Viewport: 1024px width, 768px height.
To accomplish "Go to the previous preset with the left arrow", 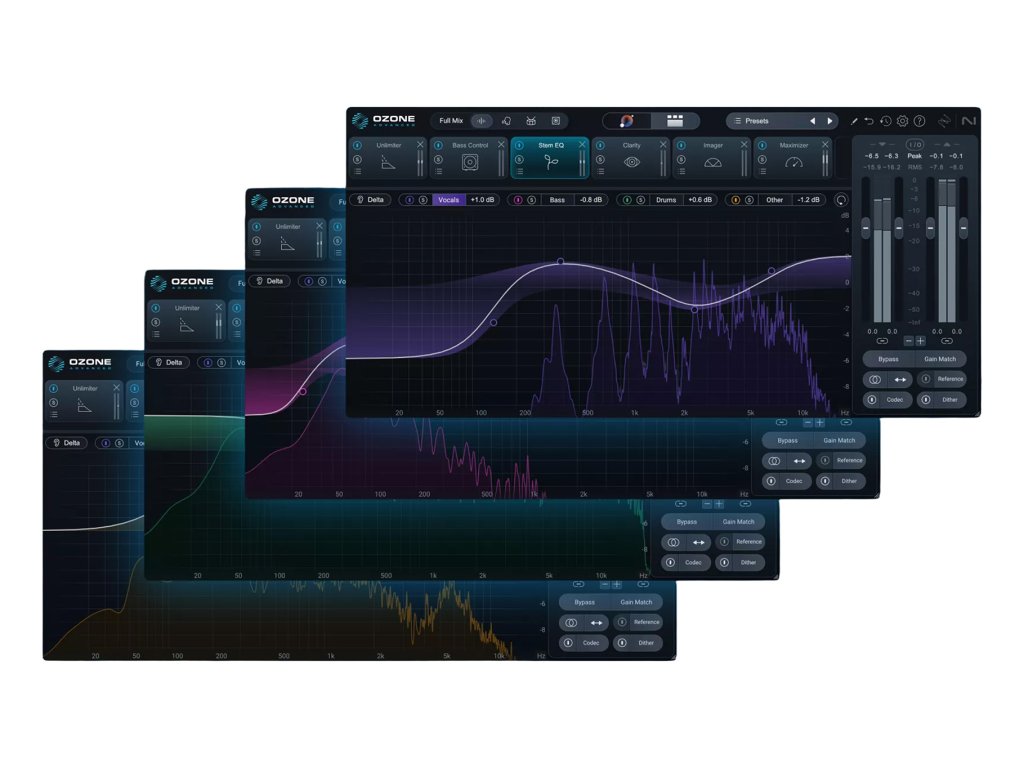I will coord(812,121).
